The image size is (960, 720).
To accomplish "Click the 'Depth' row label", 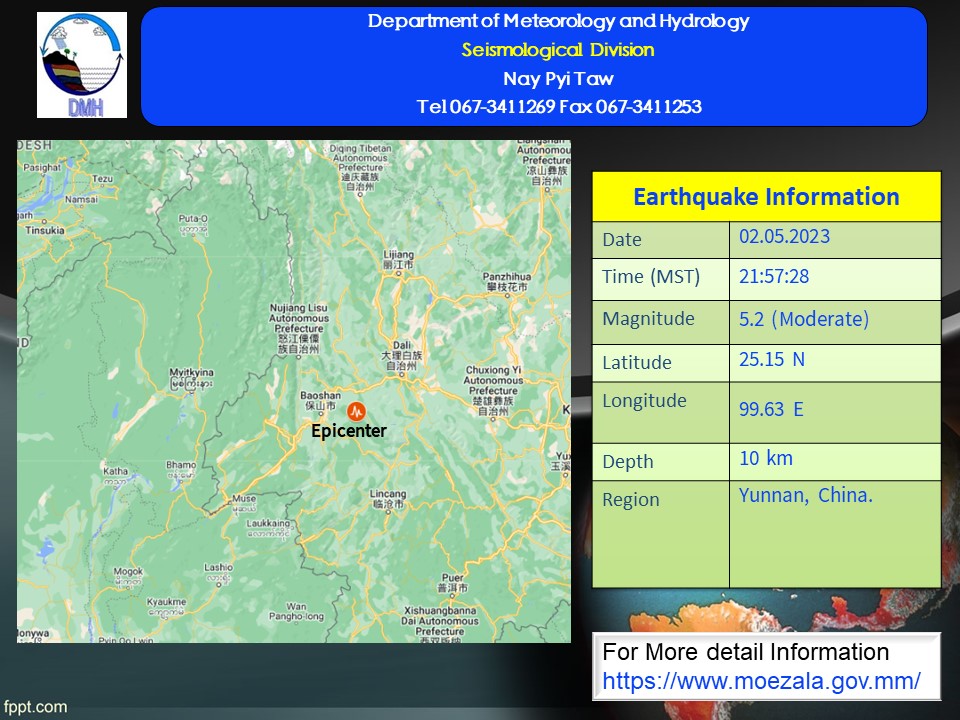I will point(628,462).
